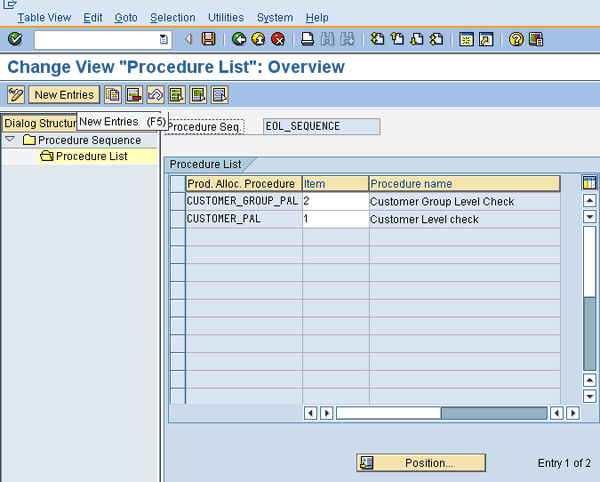Click the table settings icon above scrollbar
This screenshot has width=600, height=482.
point(589,183)
